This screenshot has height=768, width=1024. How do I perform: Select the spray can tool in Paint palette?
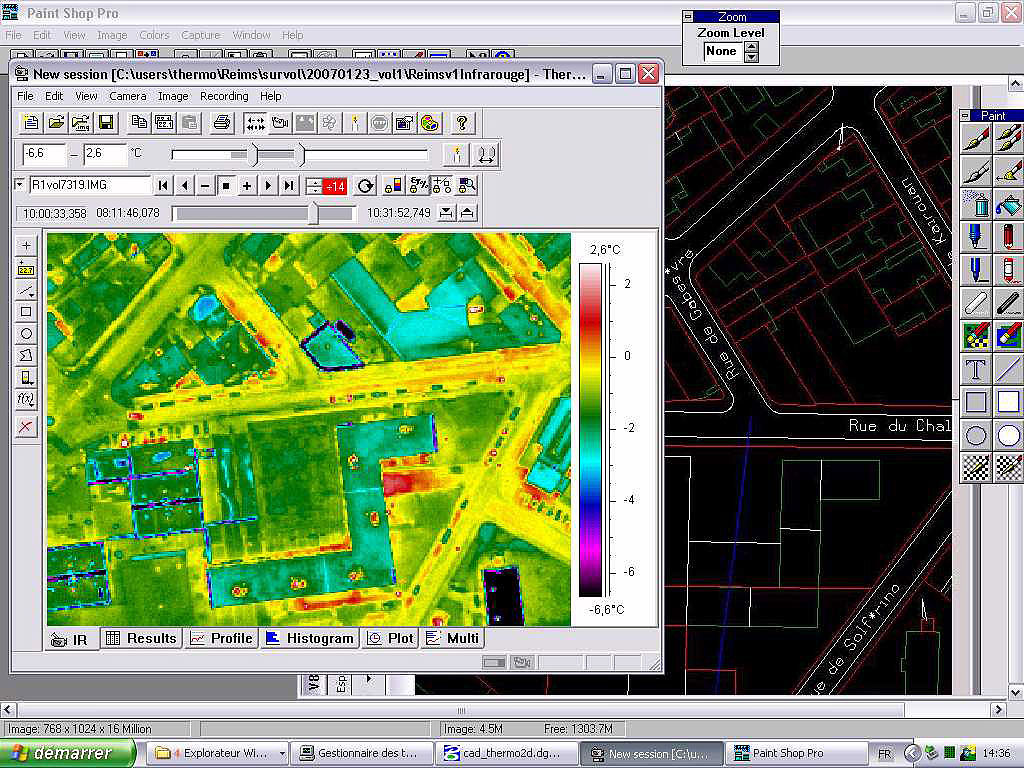click(976, 204)
